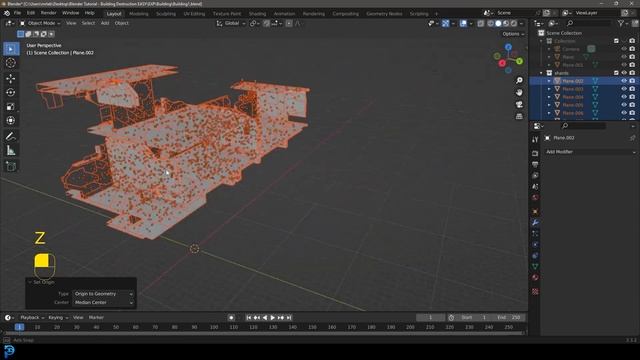Screen dimensions: 640x360
Task: Select the Rotate tool
Action: pos(11,92)
